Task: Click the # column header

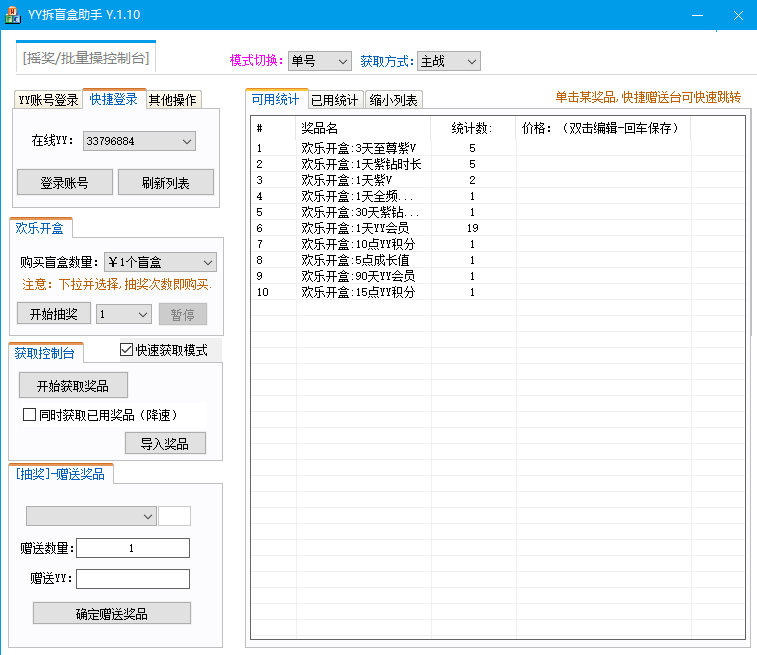Action: tap(273, 128)
